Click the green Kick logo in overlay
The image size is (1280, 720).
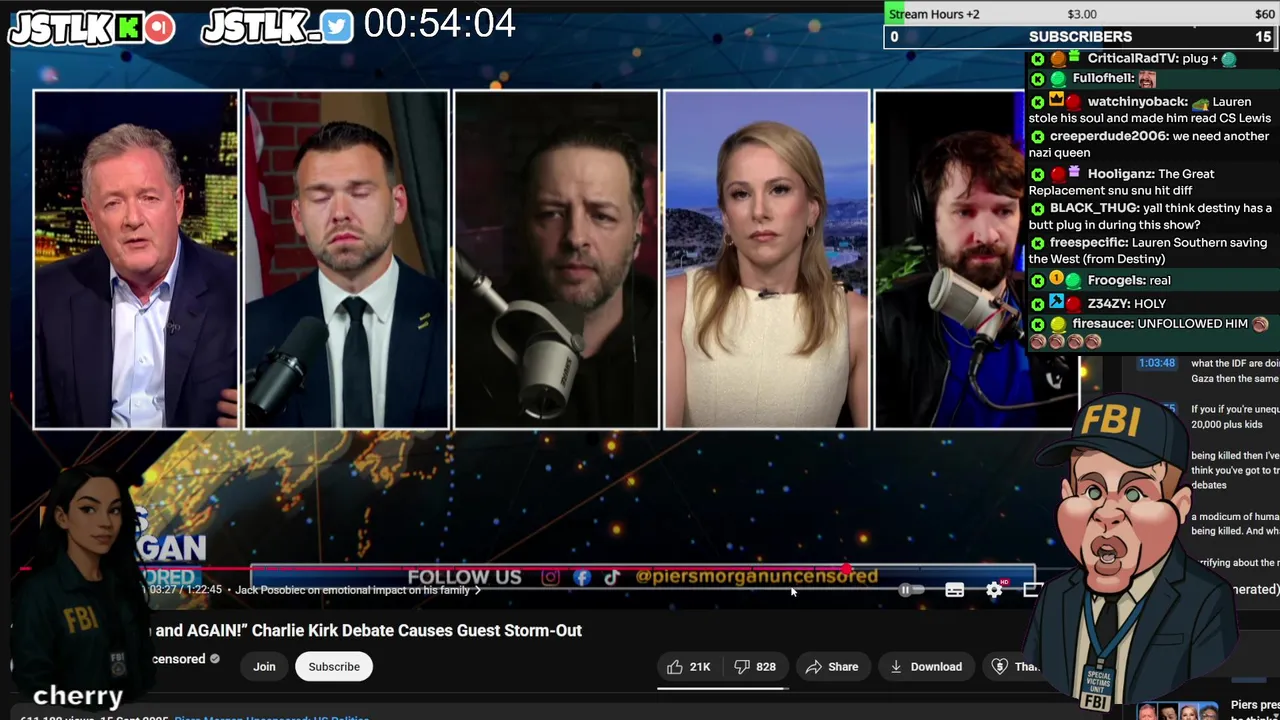129,28
